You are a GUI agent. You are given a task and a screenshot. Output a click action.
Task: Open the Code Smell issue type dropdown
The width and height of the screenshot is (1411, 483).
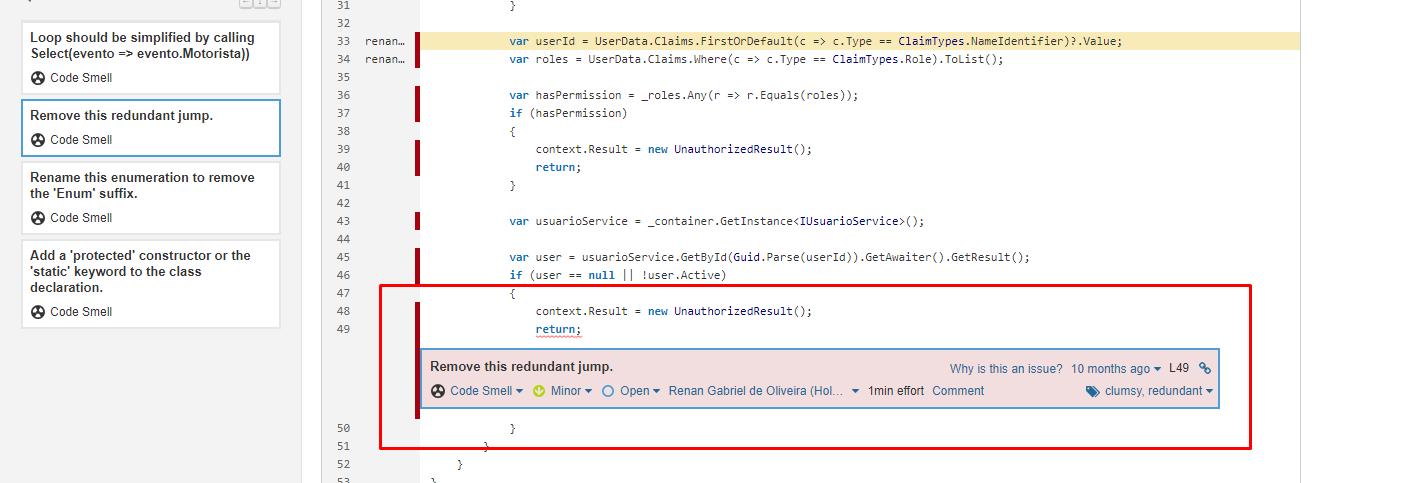tap(486, 391)
